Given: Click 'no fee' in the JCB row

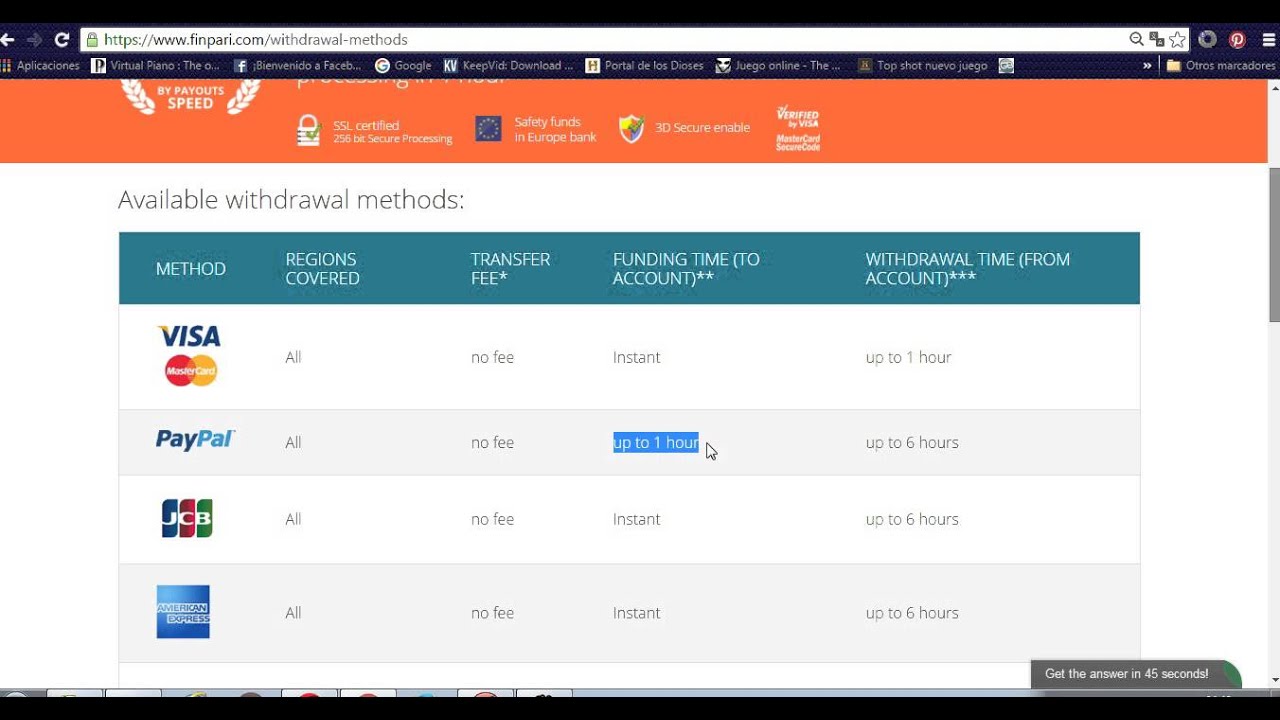Looking at the screenshot, I should point(492,519).
